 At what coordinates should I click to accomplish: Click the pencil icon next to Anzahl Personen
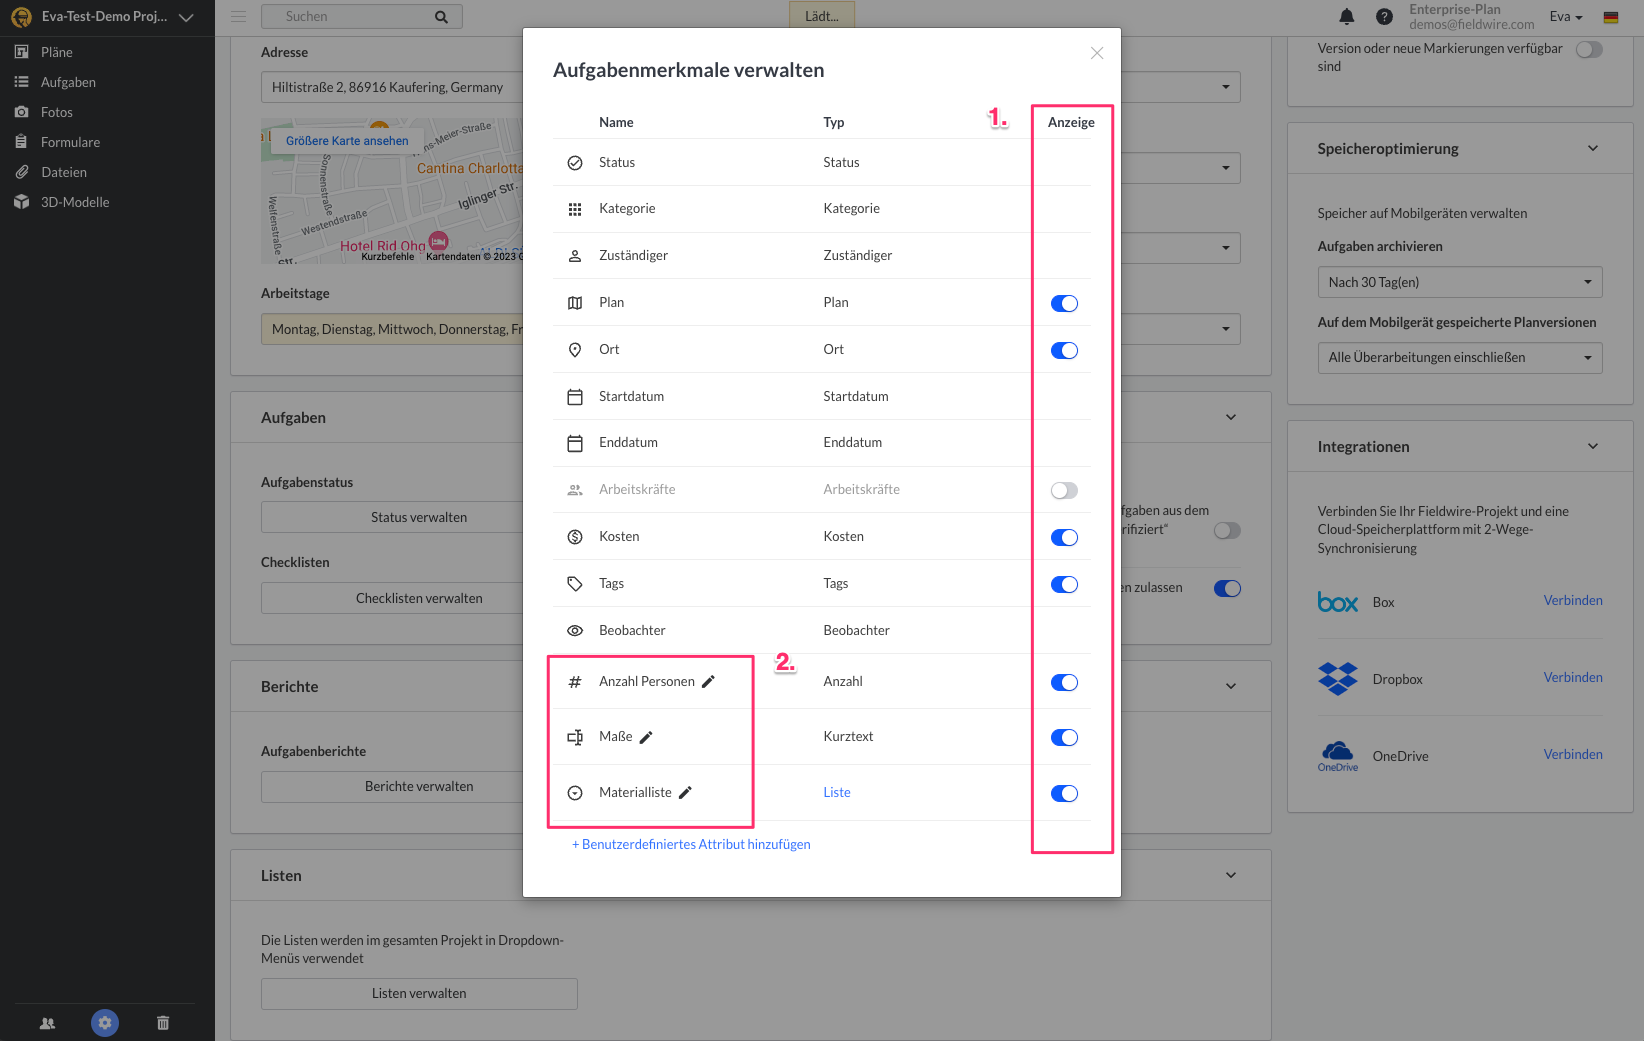coord(708,682)
